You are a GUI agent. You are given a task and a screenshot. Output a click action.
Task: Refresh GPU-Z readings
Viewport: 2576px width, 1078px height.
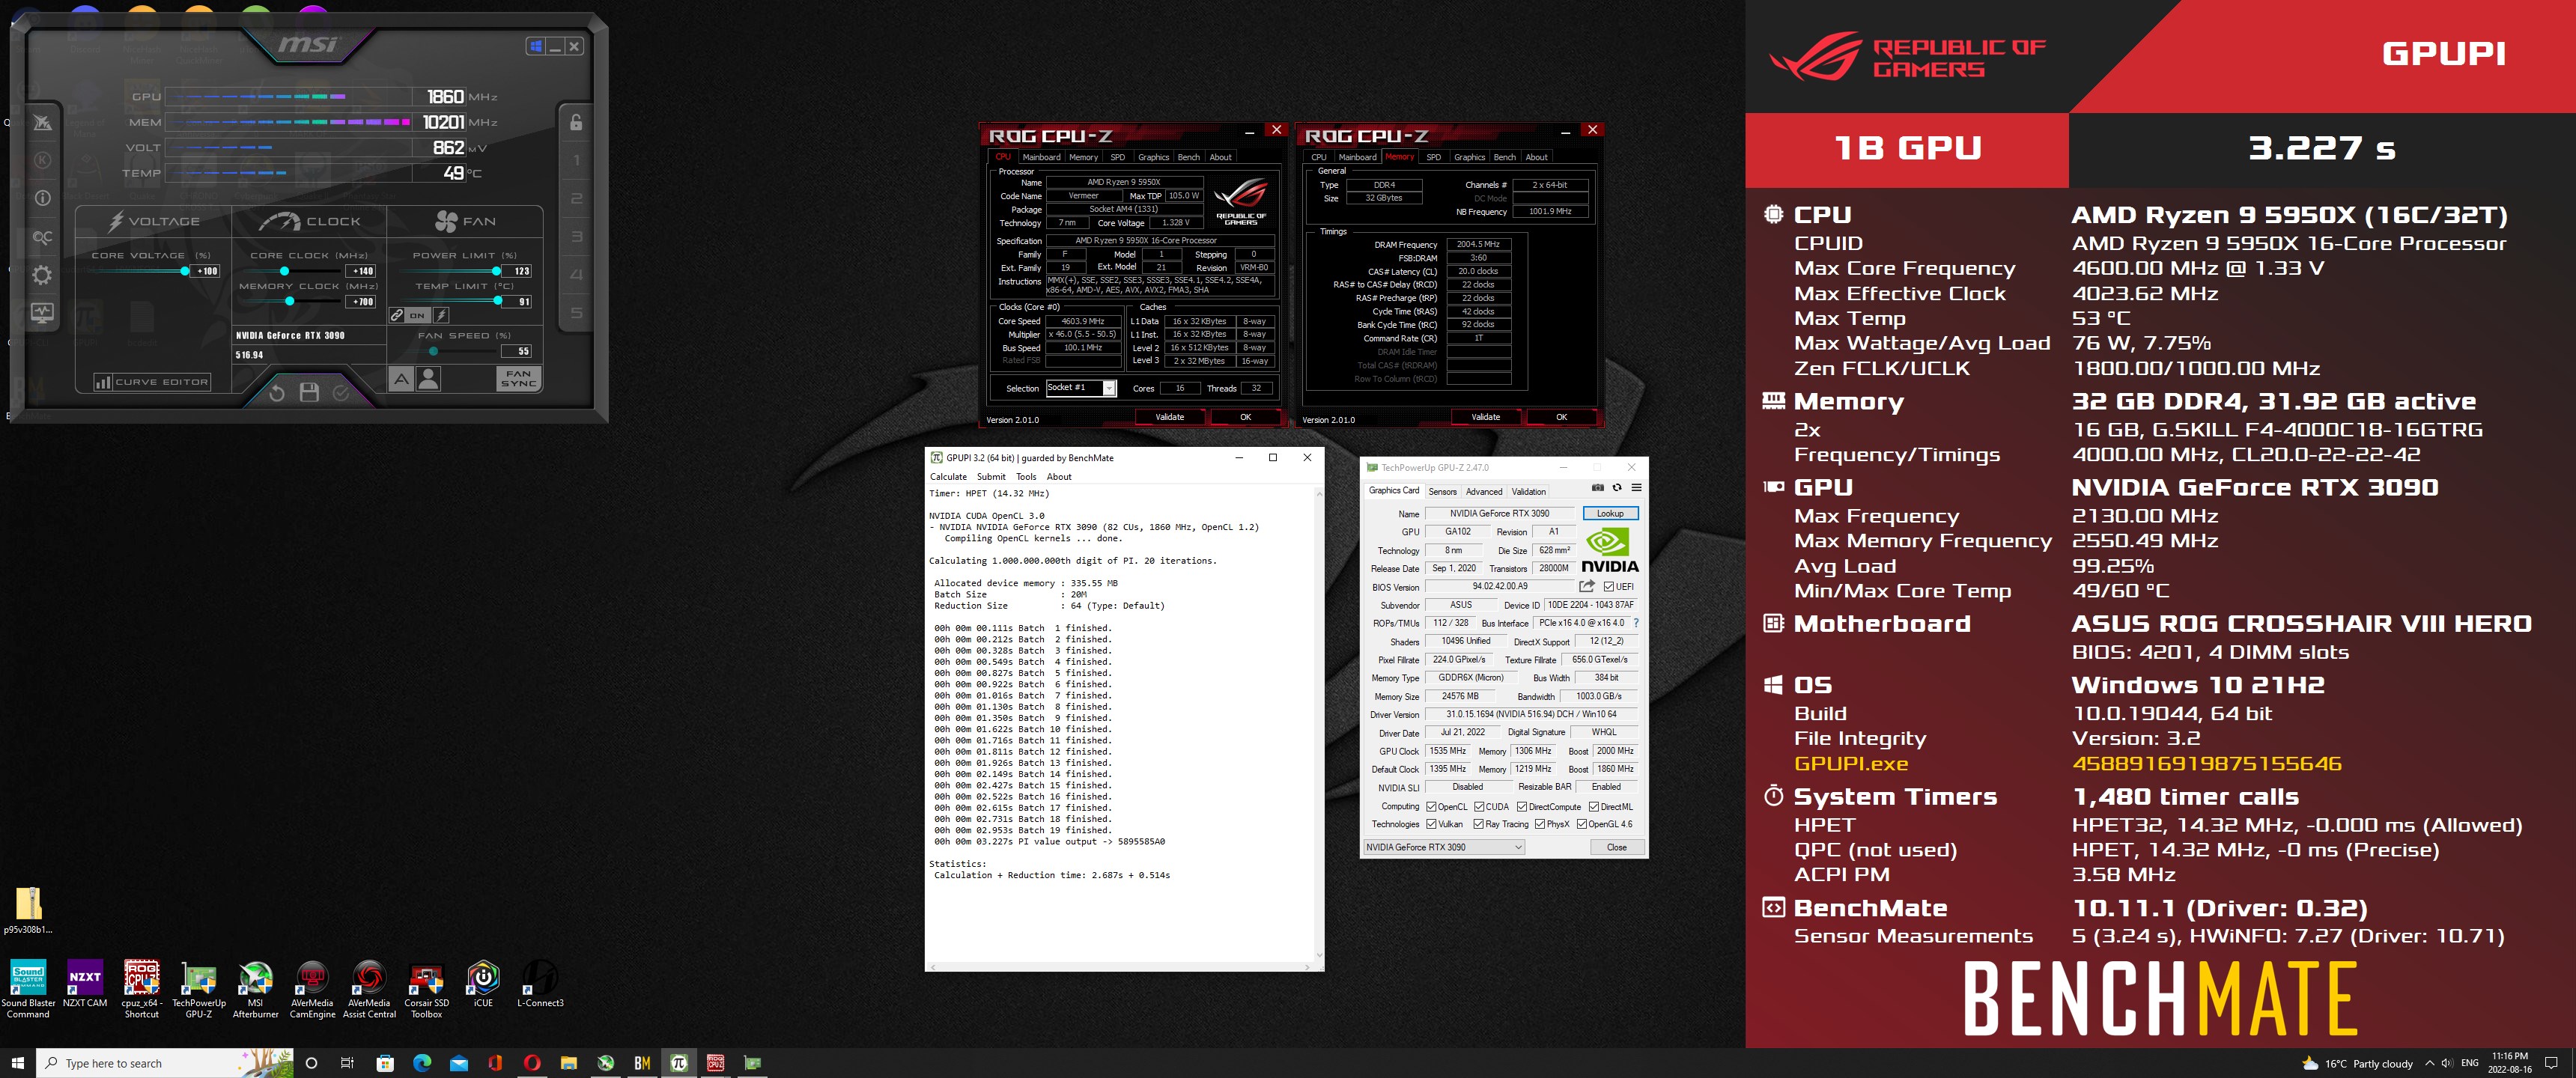tap(1617, 488)
